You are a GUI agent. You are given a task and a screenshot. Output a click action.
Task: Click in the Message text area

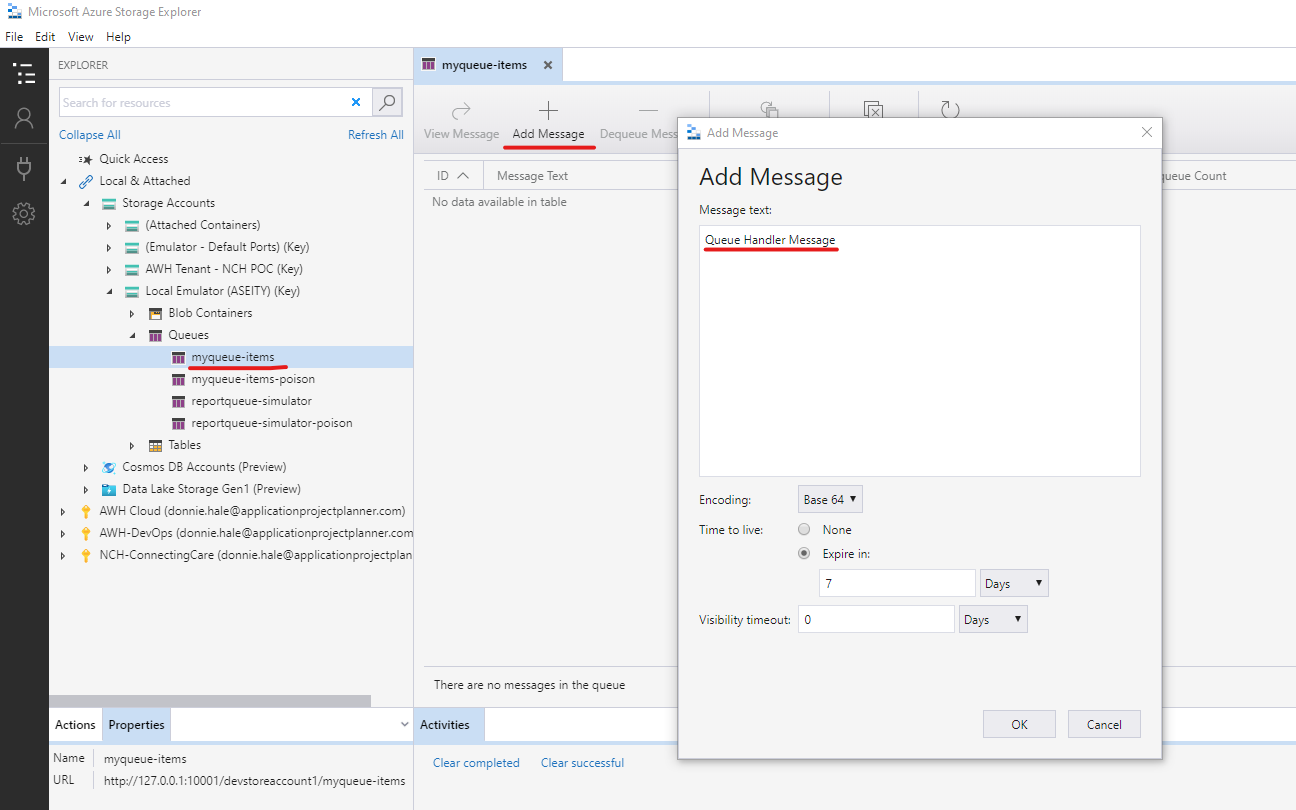pos(920,351)
